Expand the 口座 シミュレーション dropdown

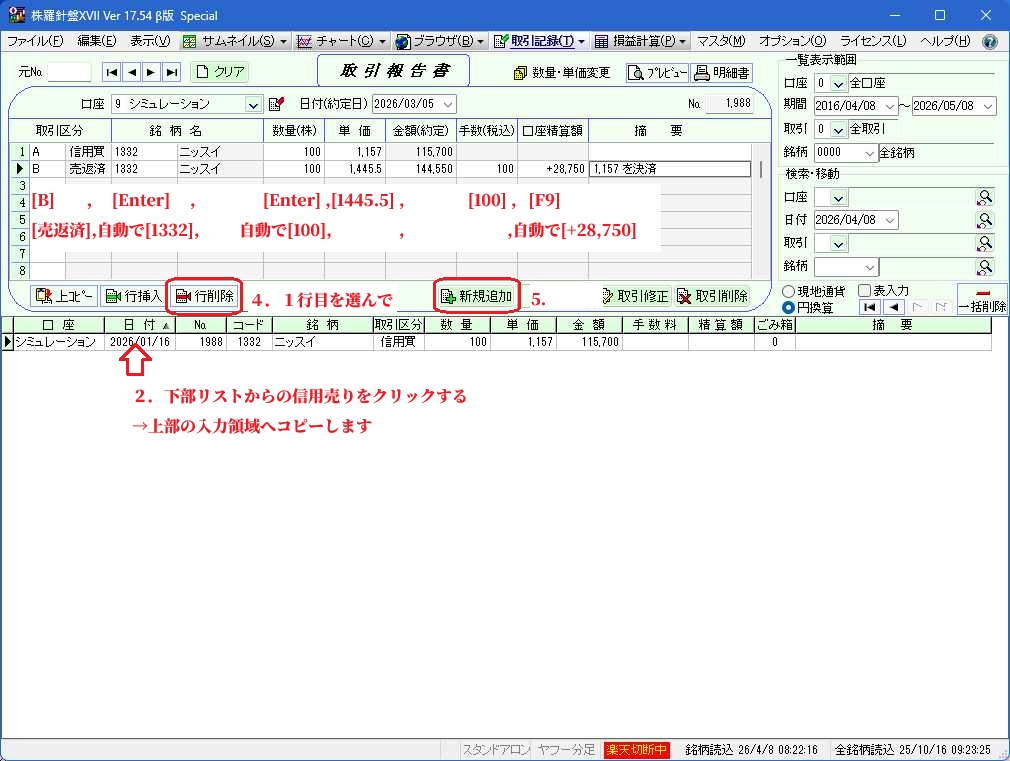[253, 104]
